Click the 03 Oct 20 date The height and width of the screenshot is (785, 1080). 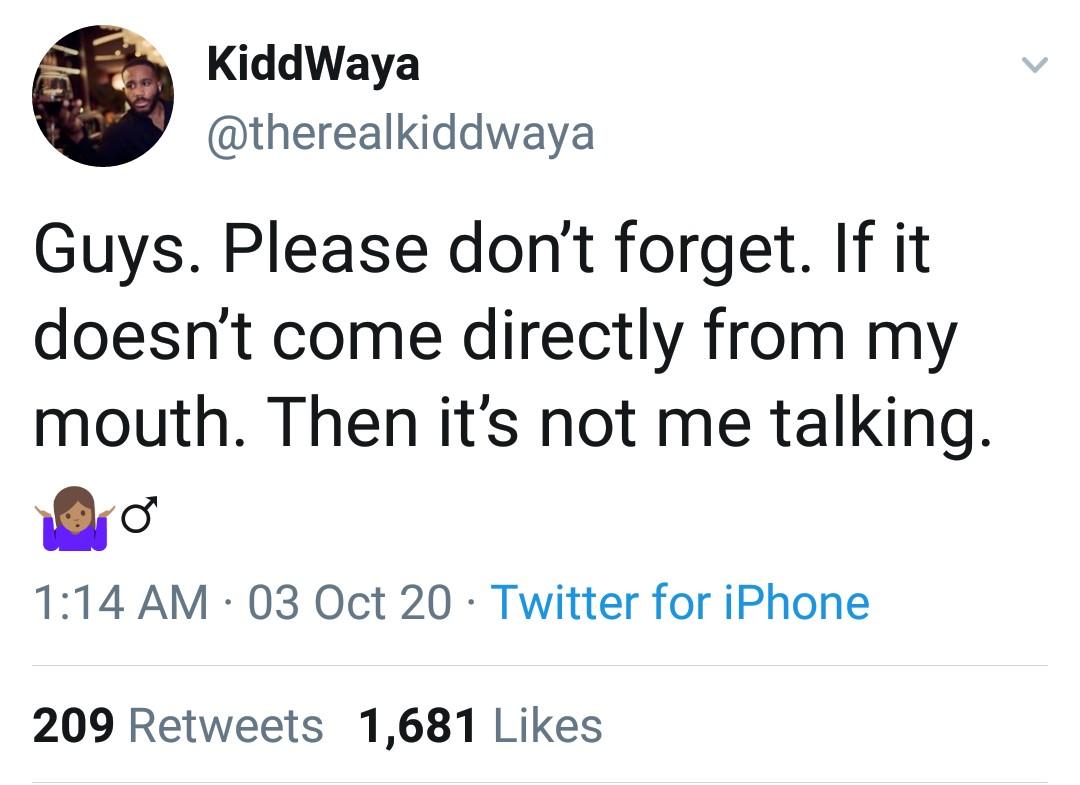pyautogui.click(x=347, y=603)
